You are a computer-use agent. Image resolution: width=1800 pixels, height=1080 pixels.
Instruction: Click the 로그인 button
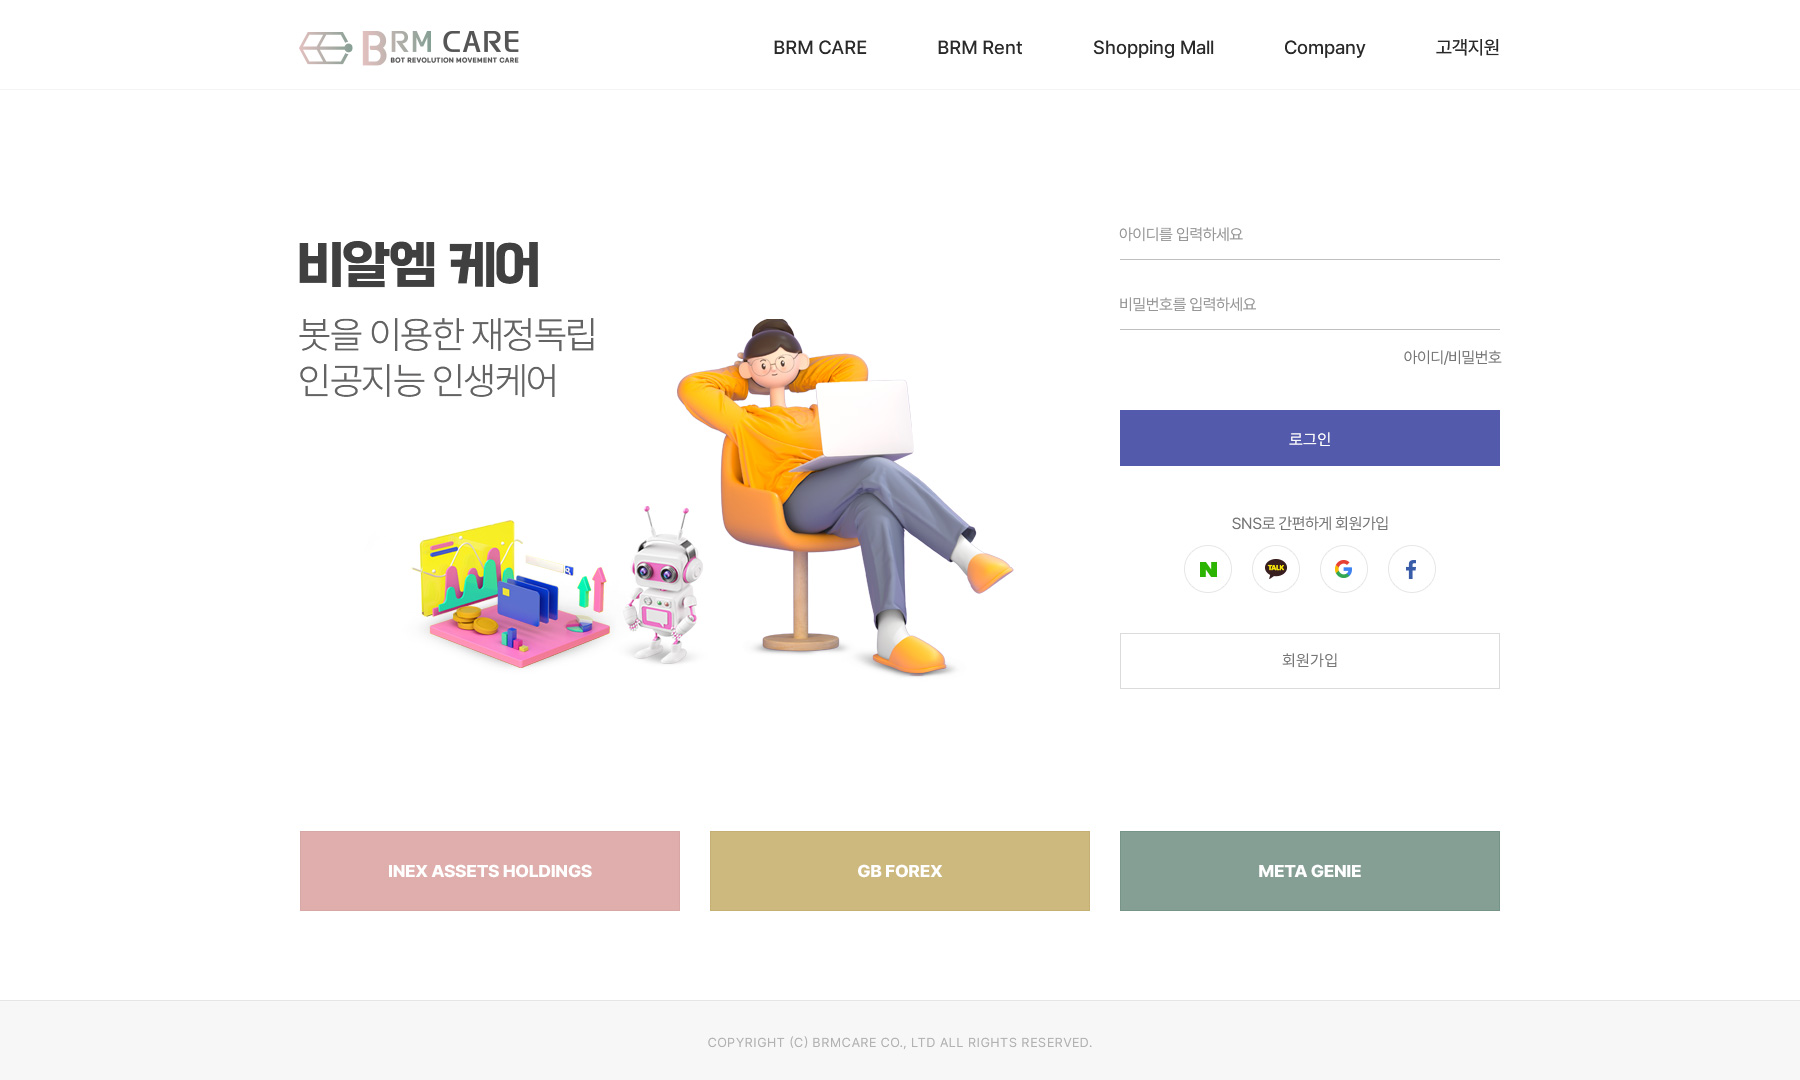(1310, 438)
